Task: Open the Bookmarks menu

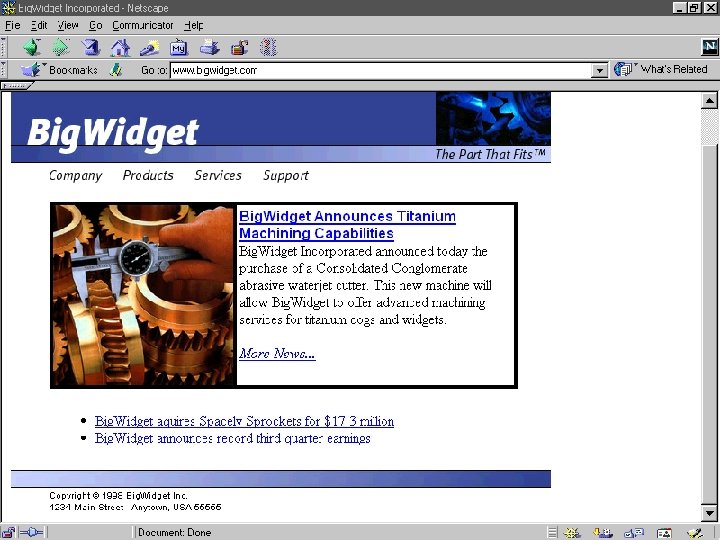Action: [60, 70]
